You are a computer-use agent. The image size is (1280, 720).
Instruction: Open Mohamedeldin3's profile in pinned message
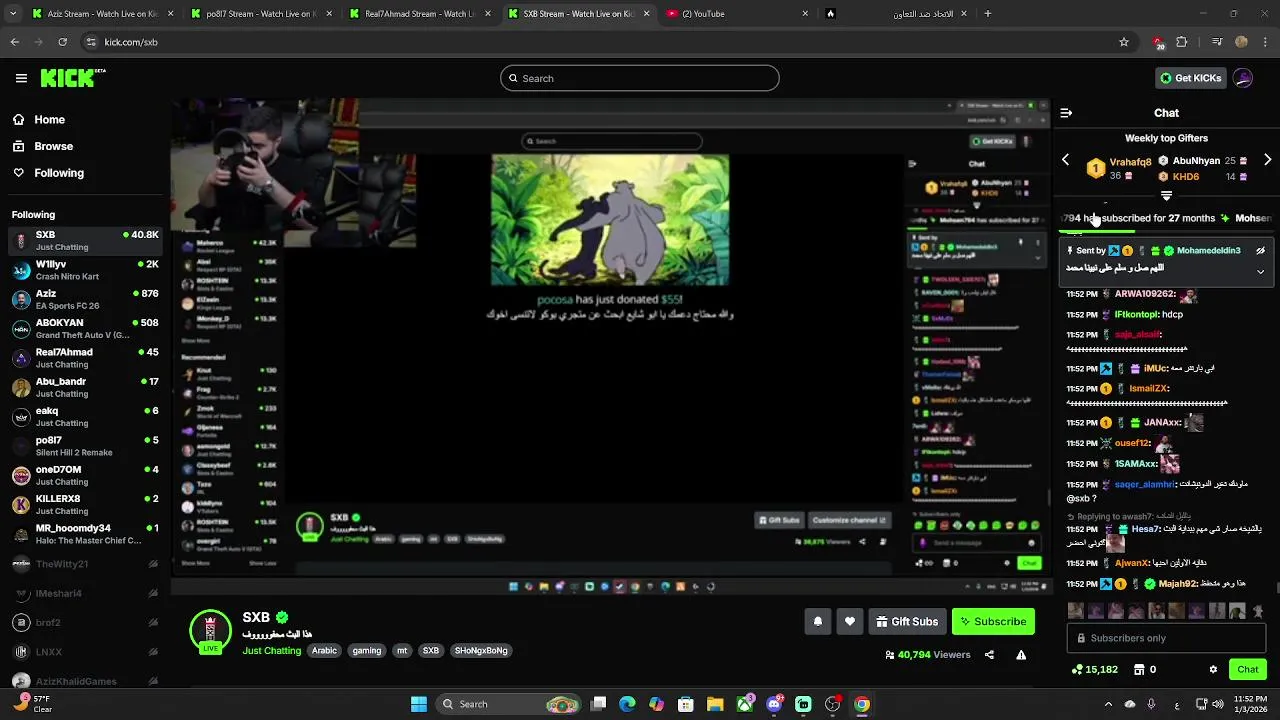click(1208, 251)
